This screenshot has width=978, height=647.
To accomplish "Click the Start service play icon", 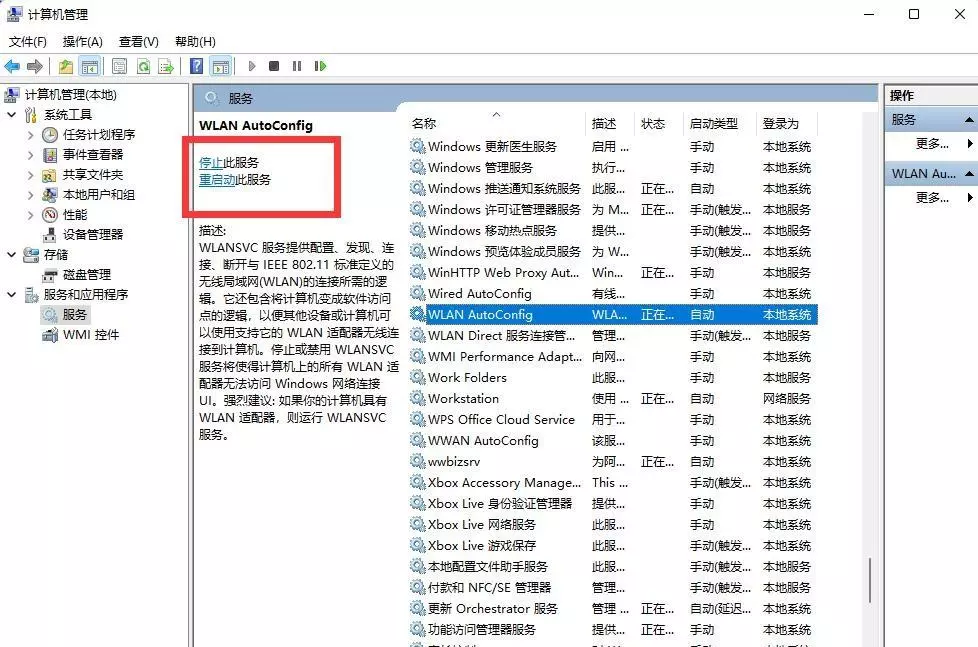I will (x=252, y=66).
